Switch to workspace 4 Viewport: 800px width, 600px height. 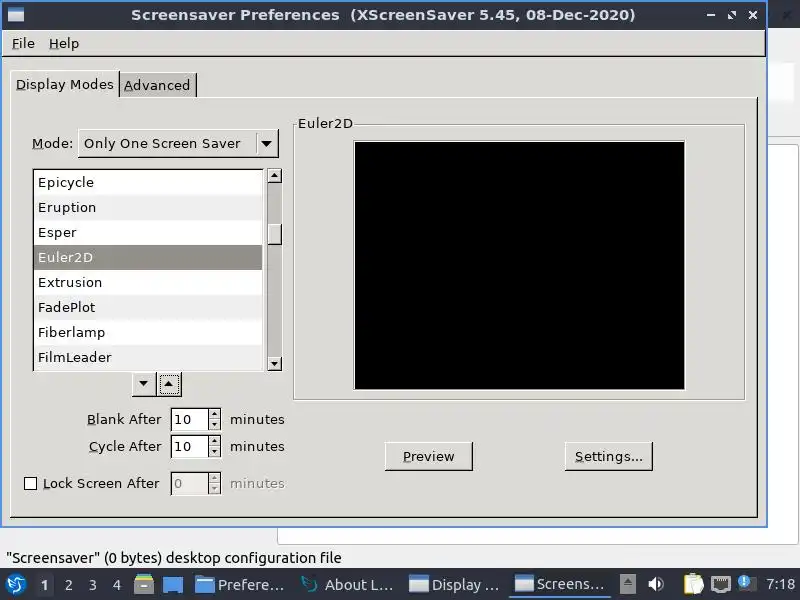click(x=117, y=585)
